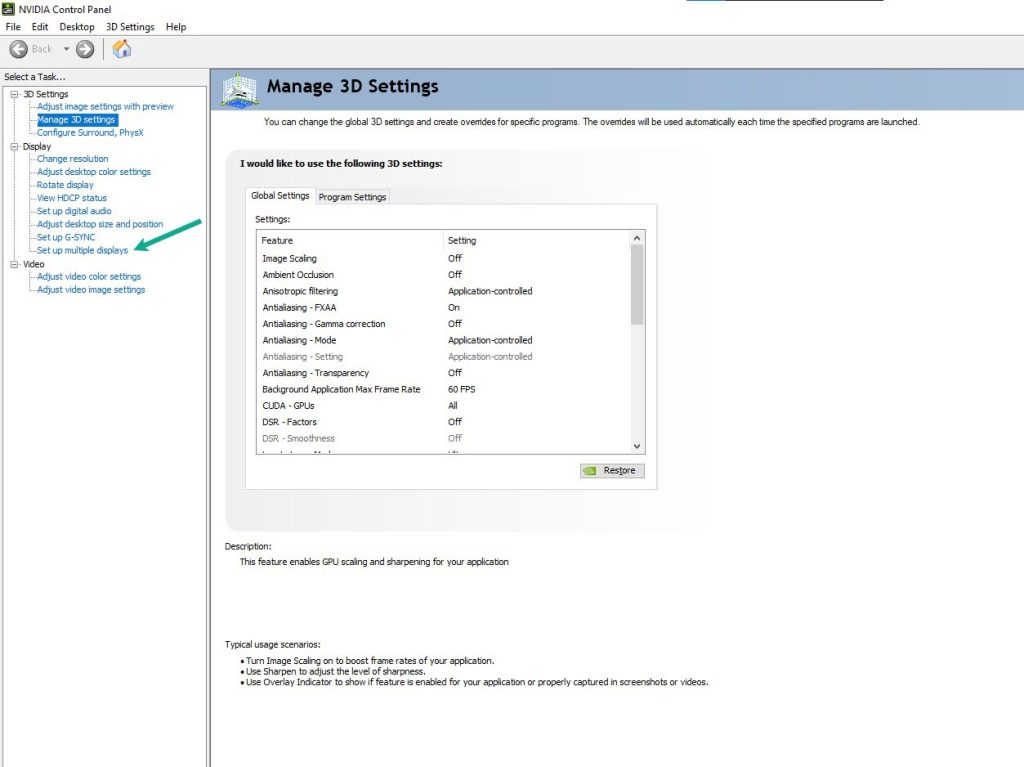
Task: Collapse the Video tree node
Action: [x=14, y=264]
